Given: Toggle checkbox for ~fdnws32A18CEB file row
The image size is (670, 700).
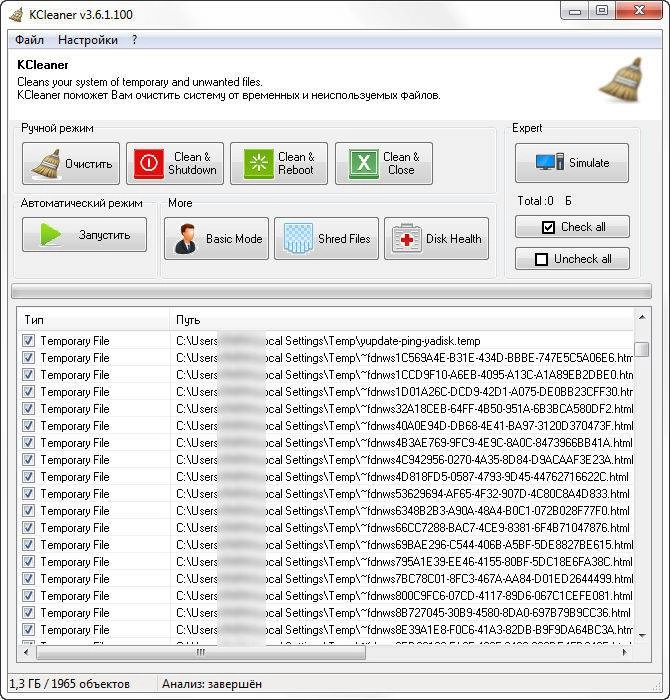Looking at the screenshot, I should click(x=28, y=408).
